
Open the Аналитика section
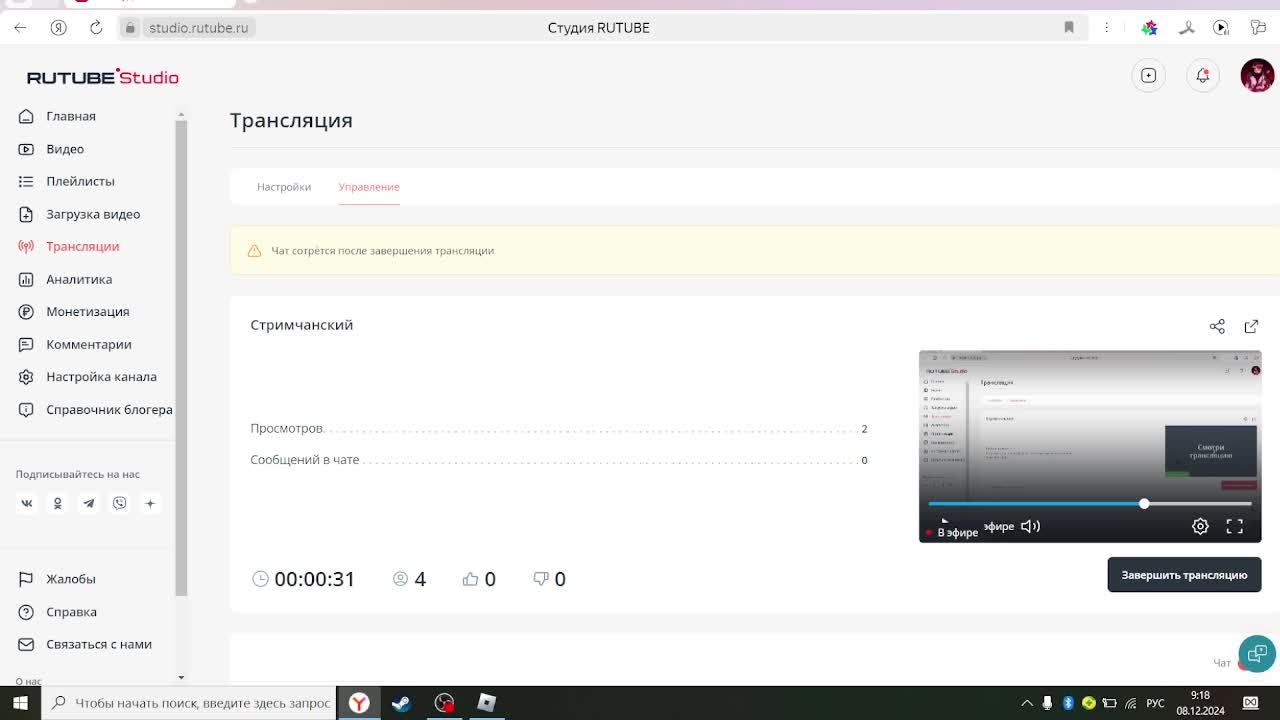tap(78, 279)
